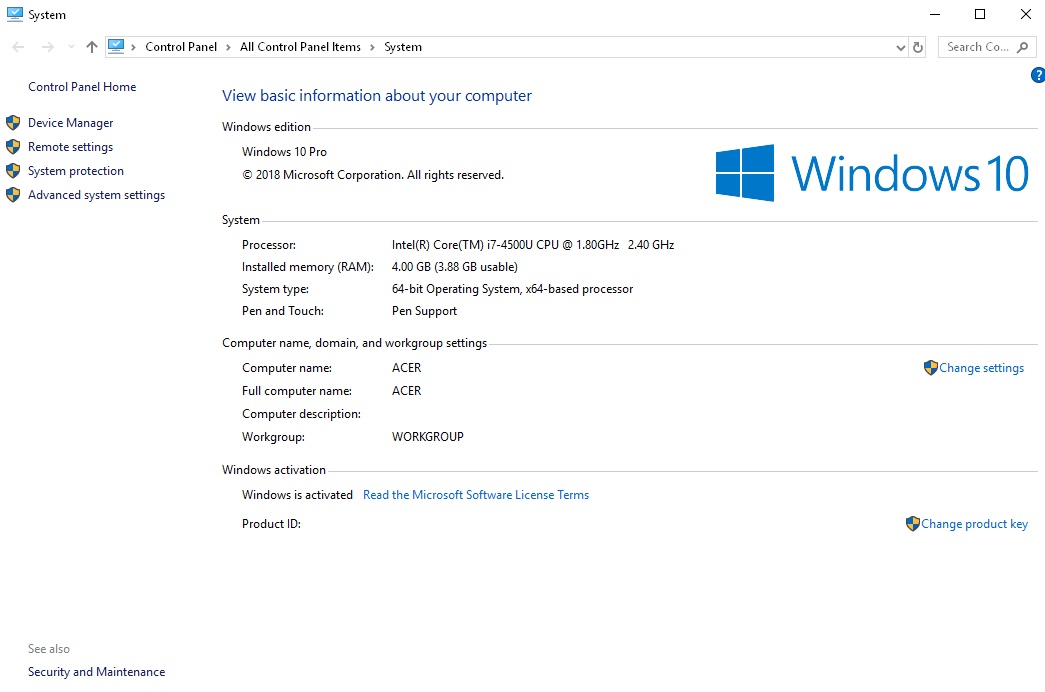Click the back navigation arrow

pyautogui.click(x=18, y=47)
